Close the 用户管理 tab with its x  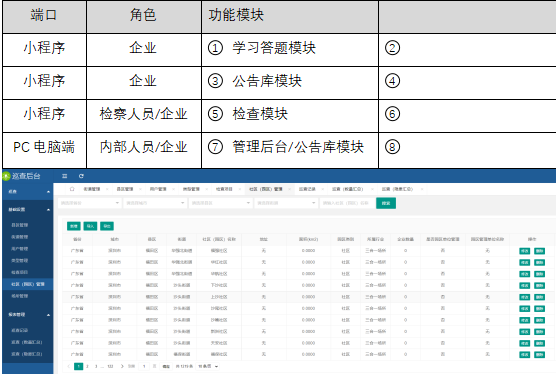pyautogui.click(x=173, y=189)
